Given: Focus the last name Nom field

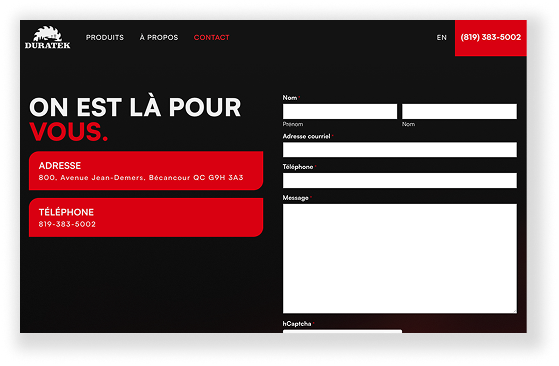Looking at the screenshot, I should [459, 112].
